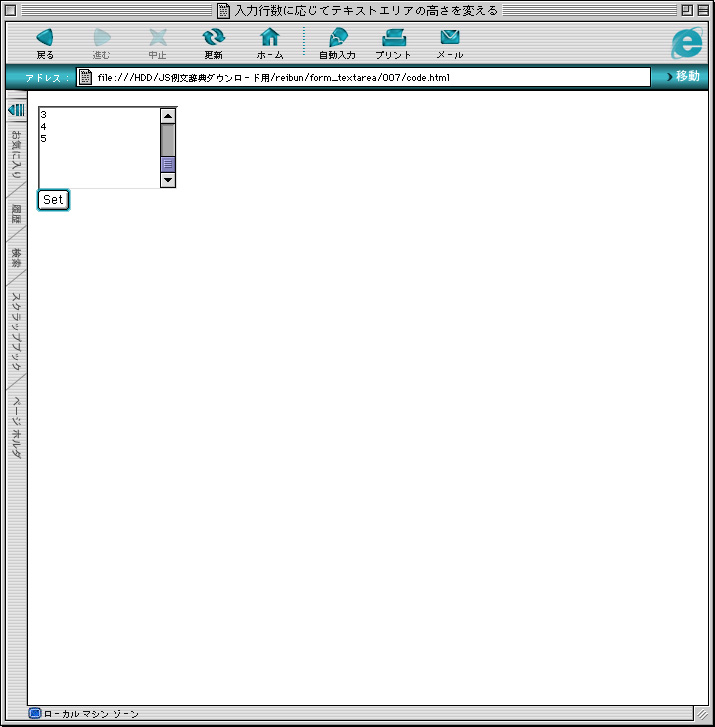Viewport: 715px width, 727px height.
Task: Click the 進む forward arrow
Action: pyautogui.click(x=102, y=44)
